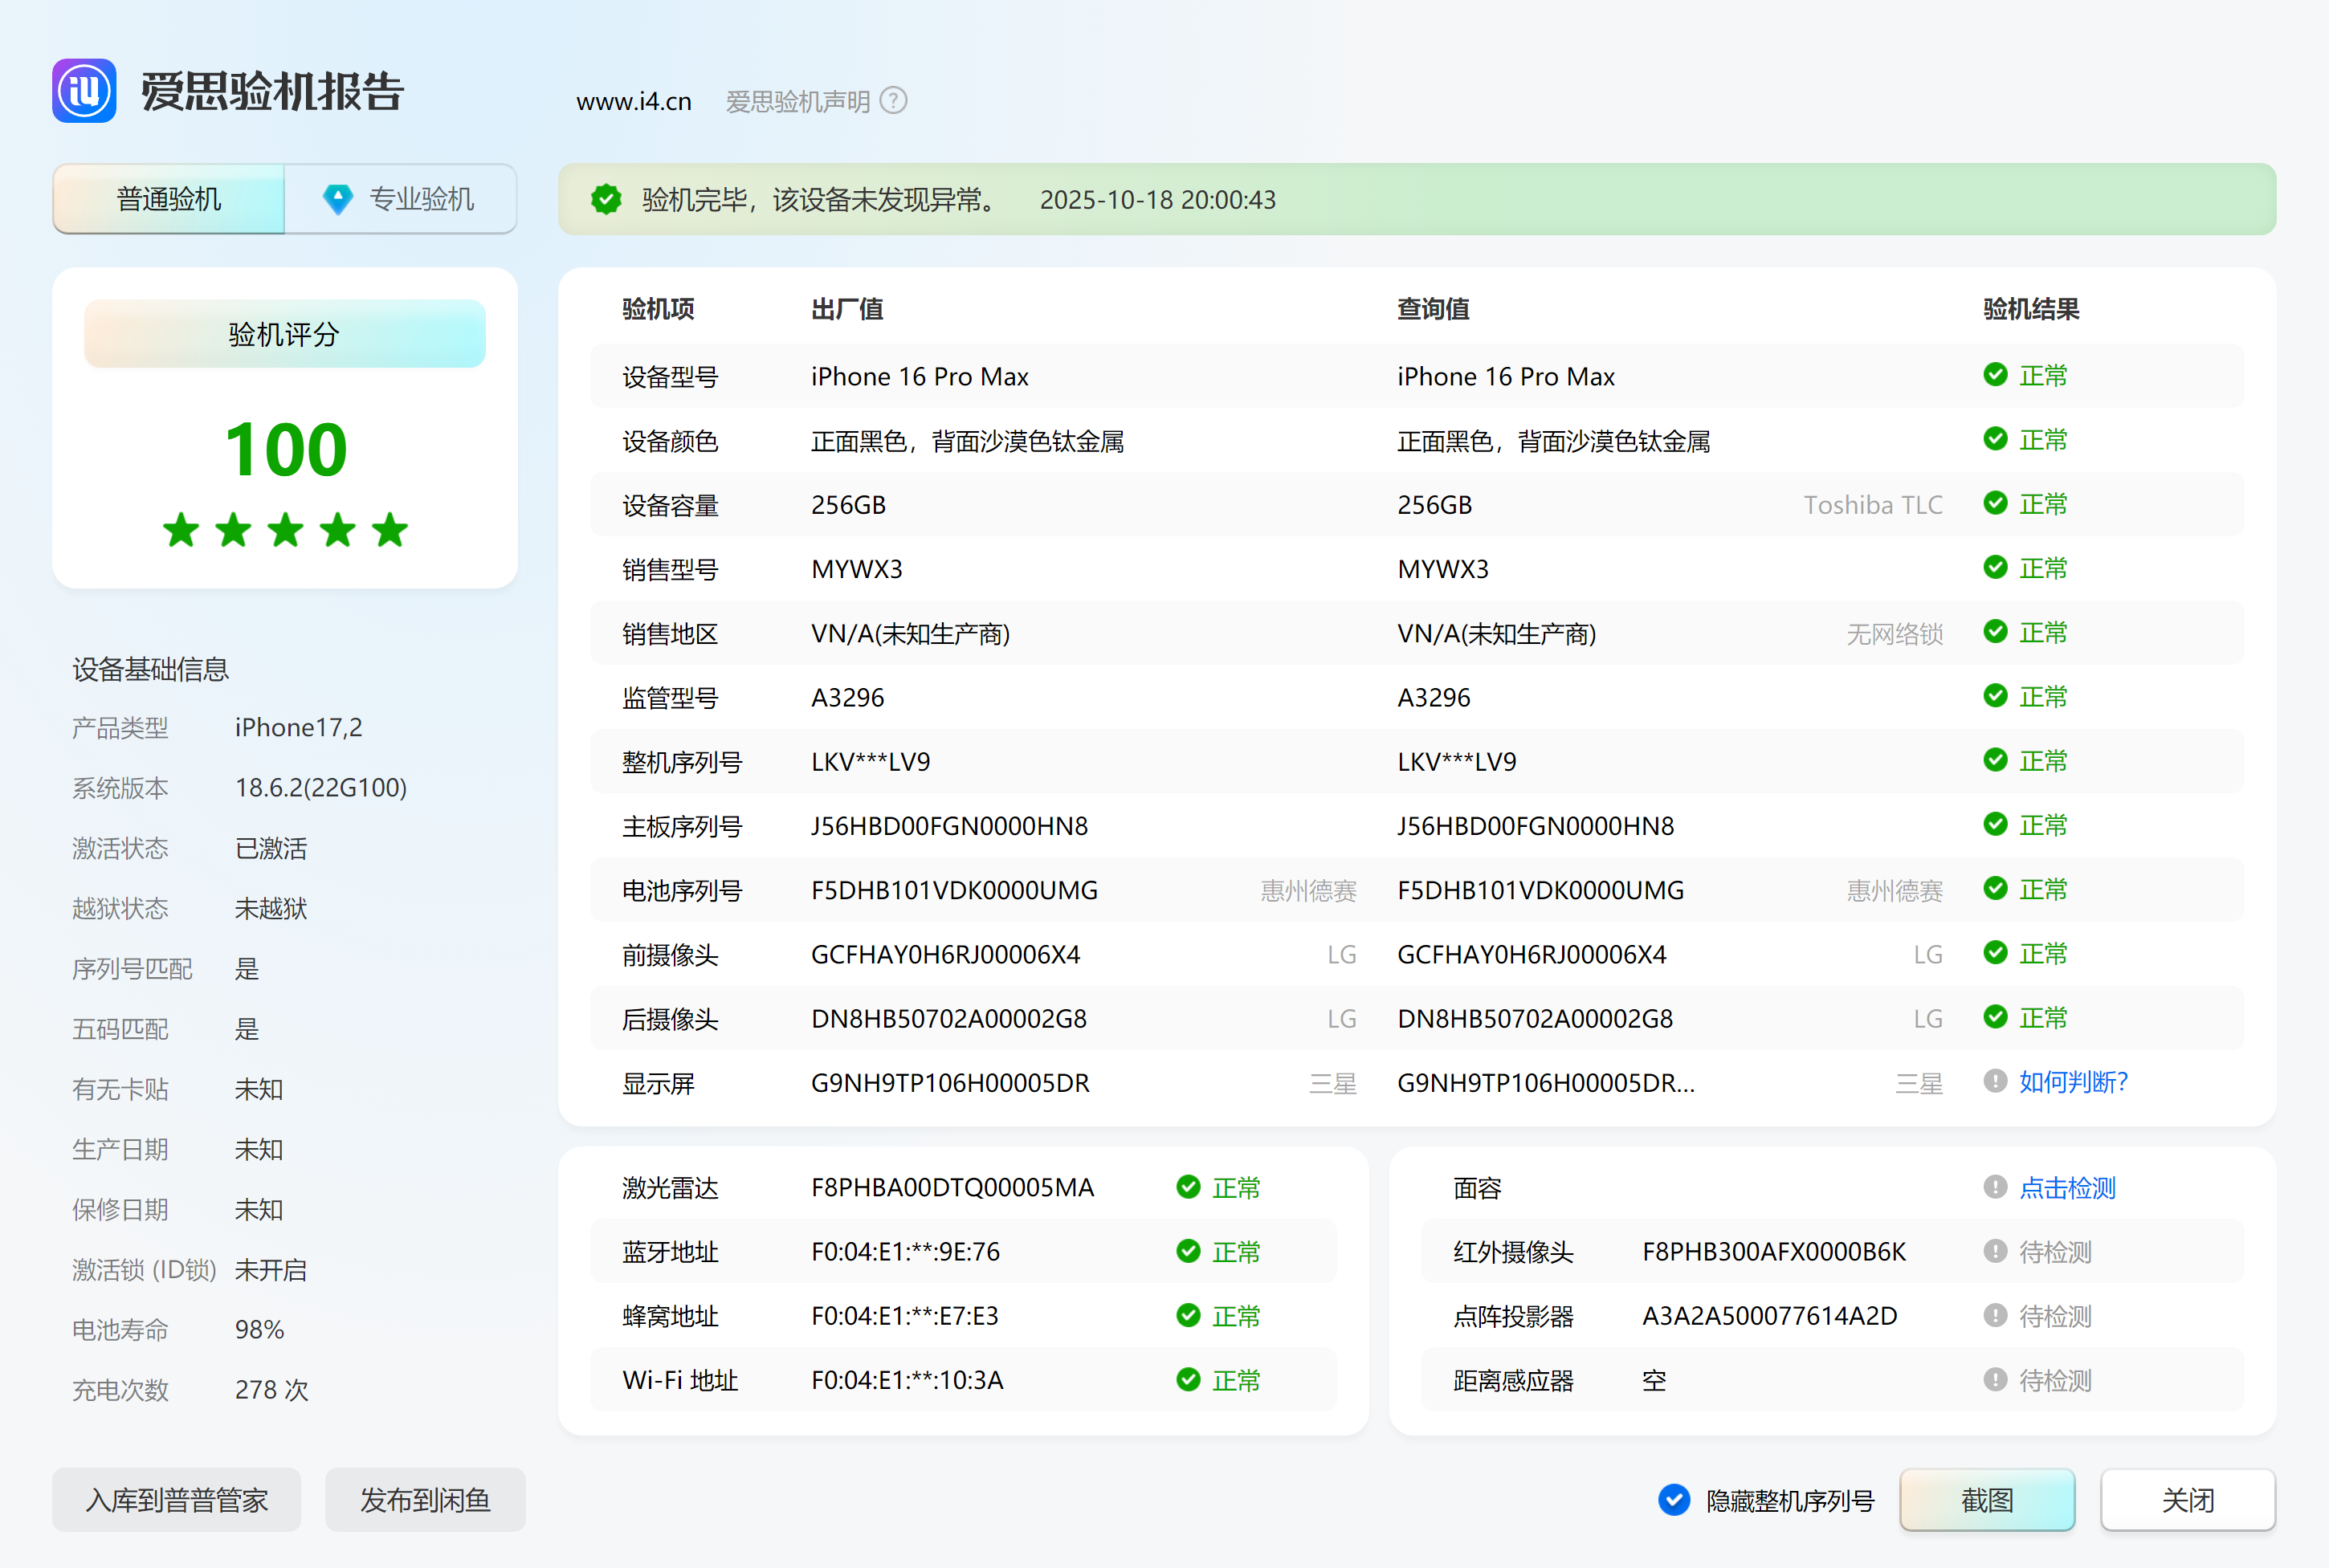Click the 截图 screenshot button

point(1987,1499)
